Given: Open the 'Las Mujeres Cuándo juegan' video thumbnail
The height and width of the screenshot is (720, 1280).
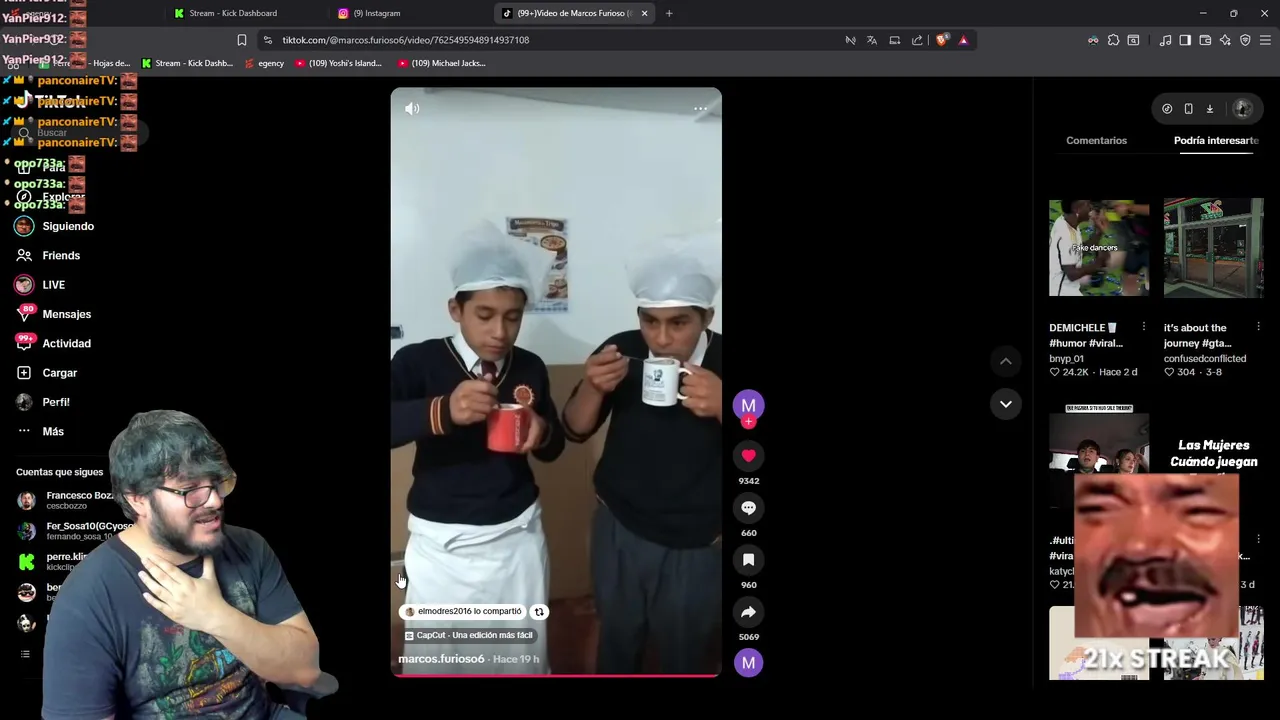Looking at the screenshot, I should [x=1213, y=453].
